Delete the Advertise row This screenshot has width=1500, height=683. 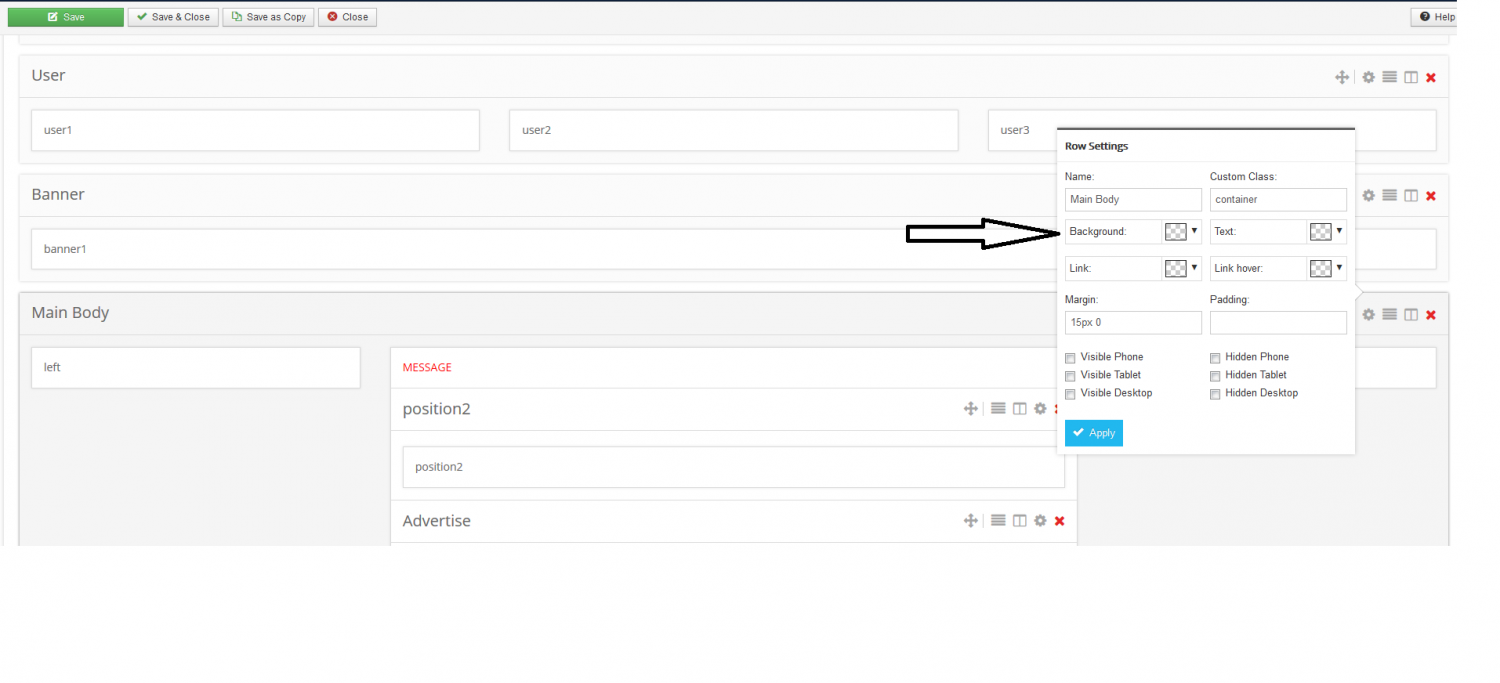coord(1059,521)
